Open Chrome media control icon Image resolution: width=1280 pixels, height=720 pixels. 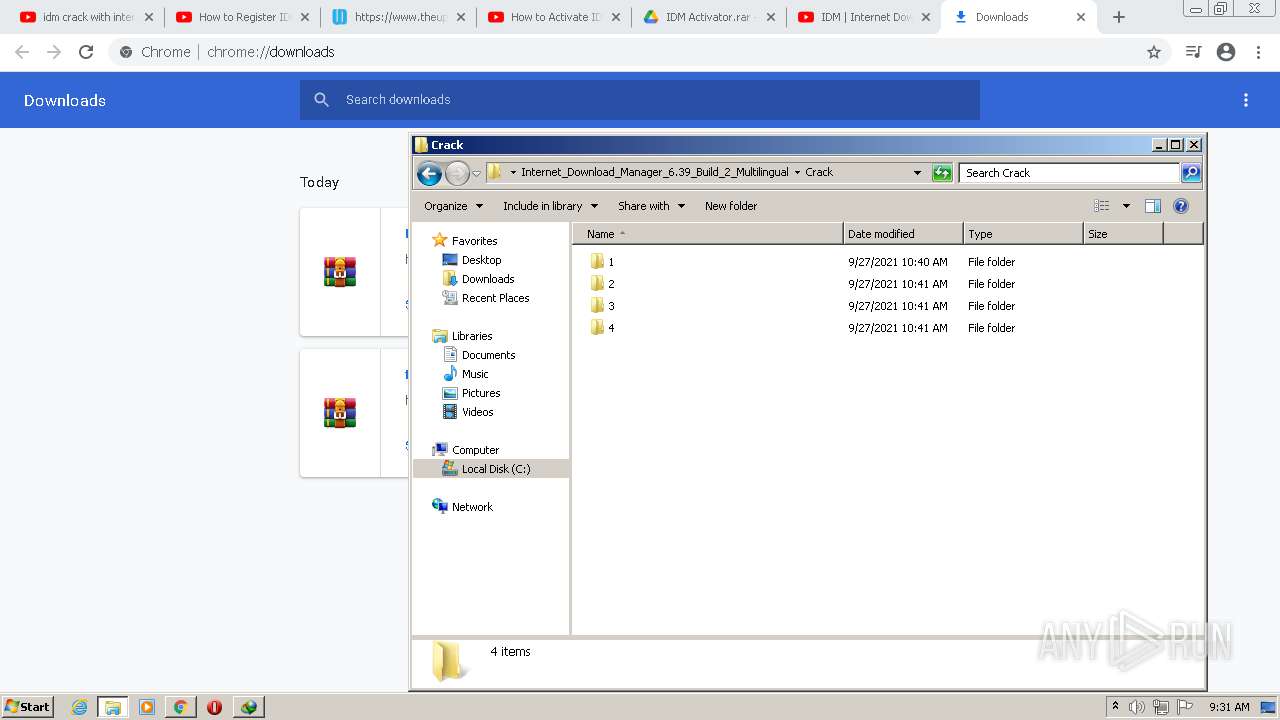[1193, 52]
